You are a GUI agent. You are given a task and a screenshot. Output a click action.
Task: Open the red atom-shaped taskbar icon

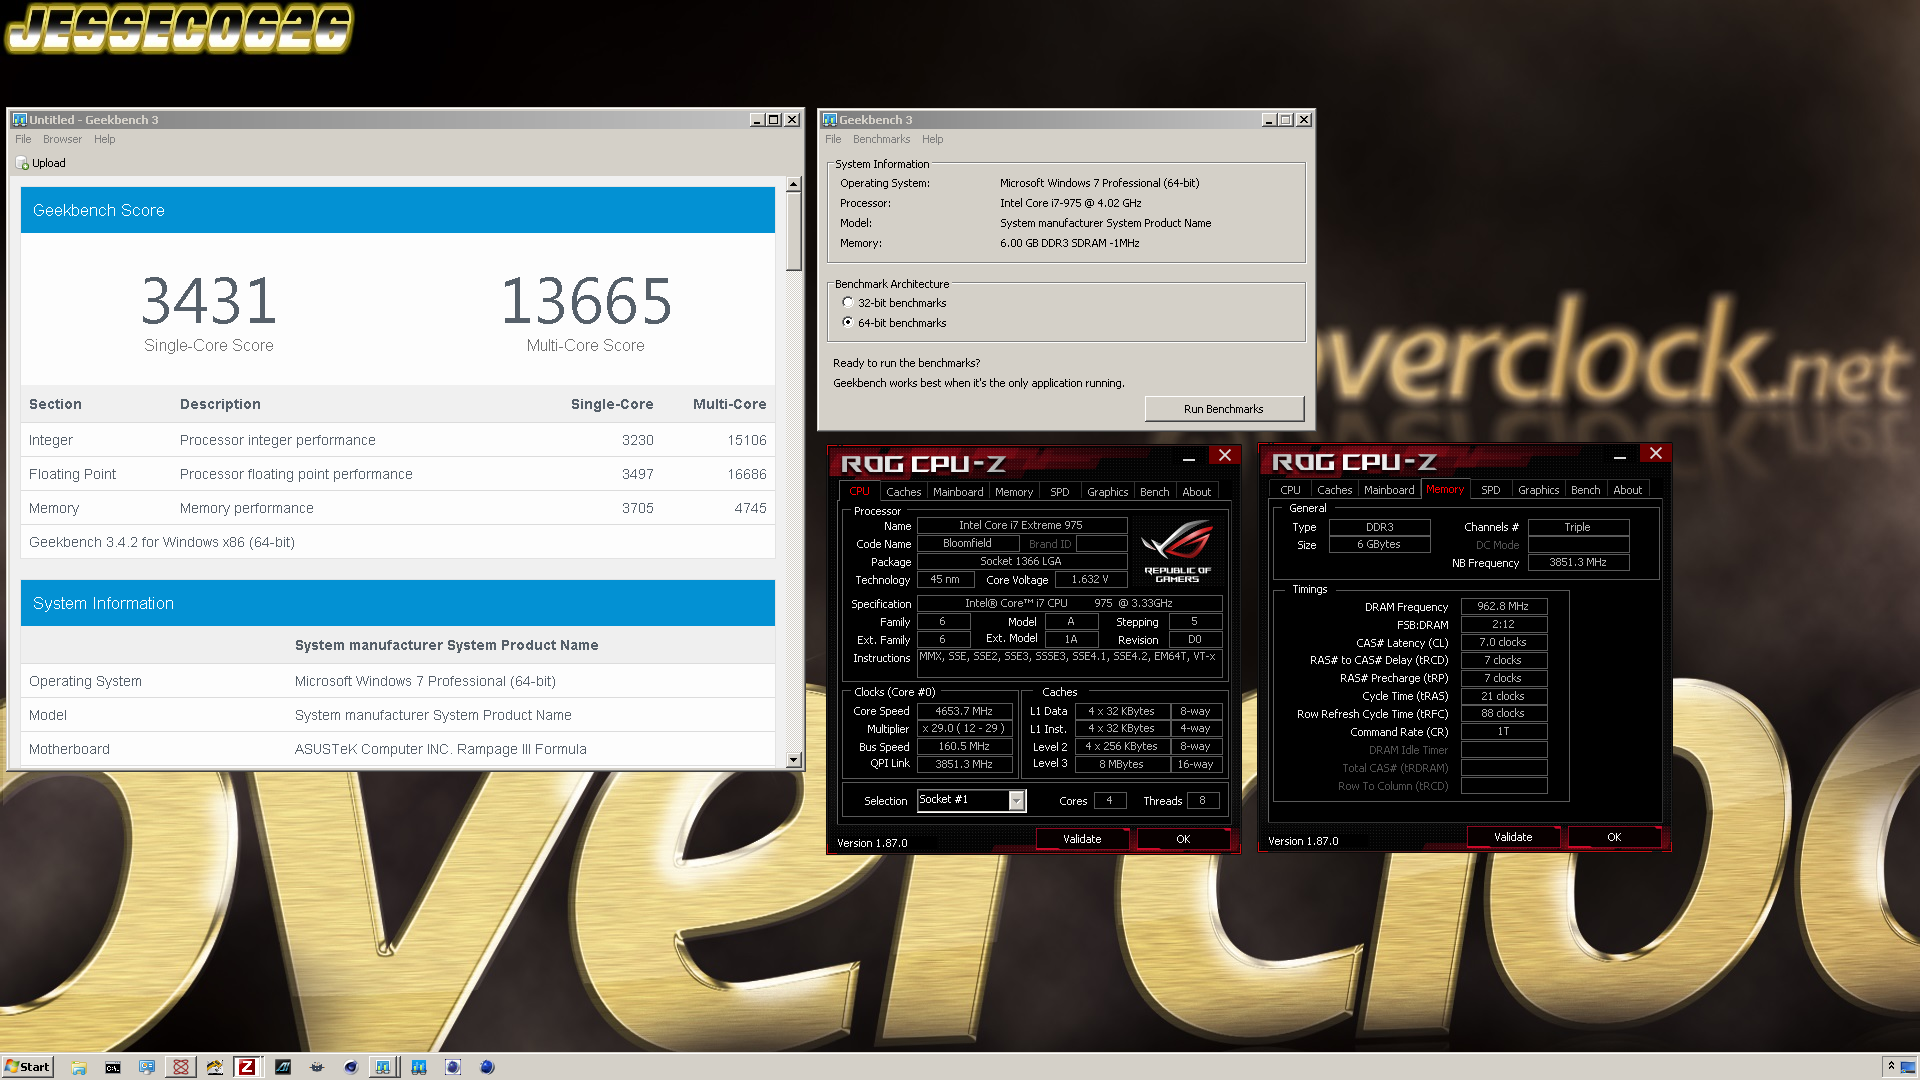click(181, 1067)
